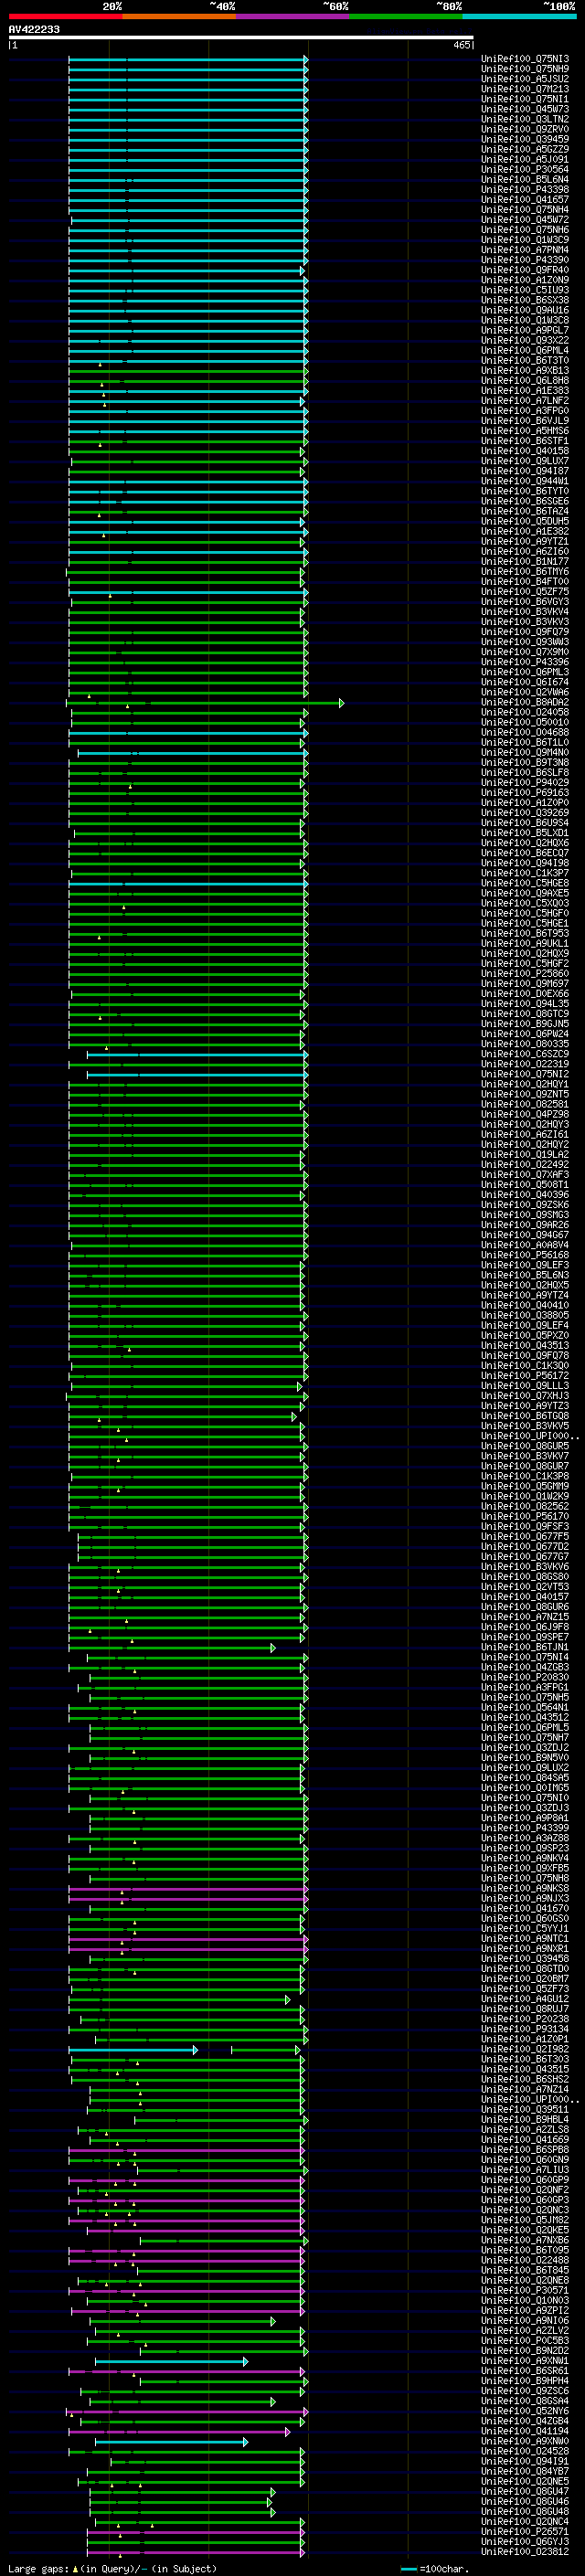Select the UniRef100_B6T3T0 label
585x2576 pixels.
(x=525, y=360)
